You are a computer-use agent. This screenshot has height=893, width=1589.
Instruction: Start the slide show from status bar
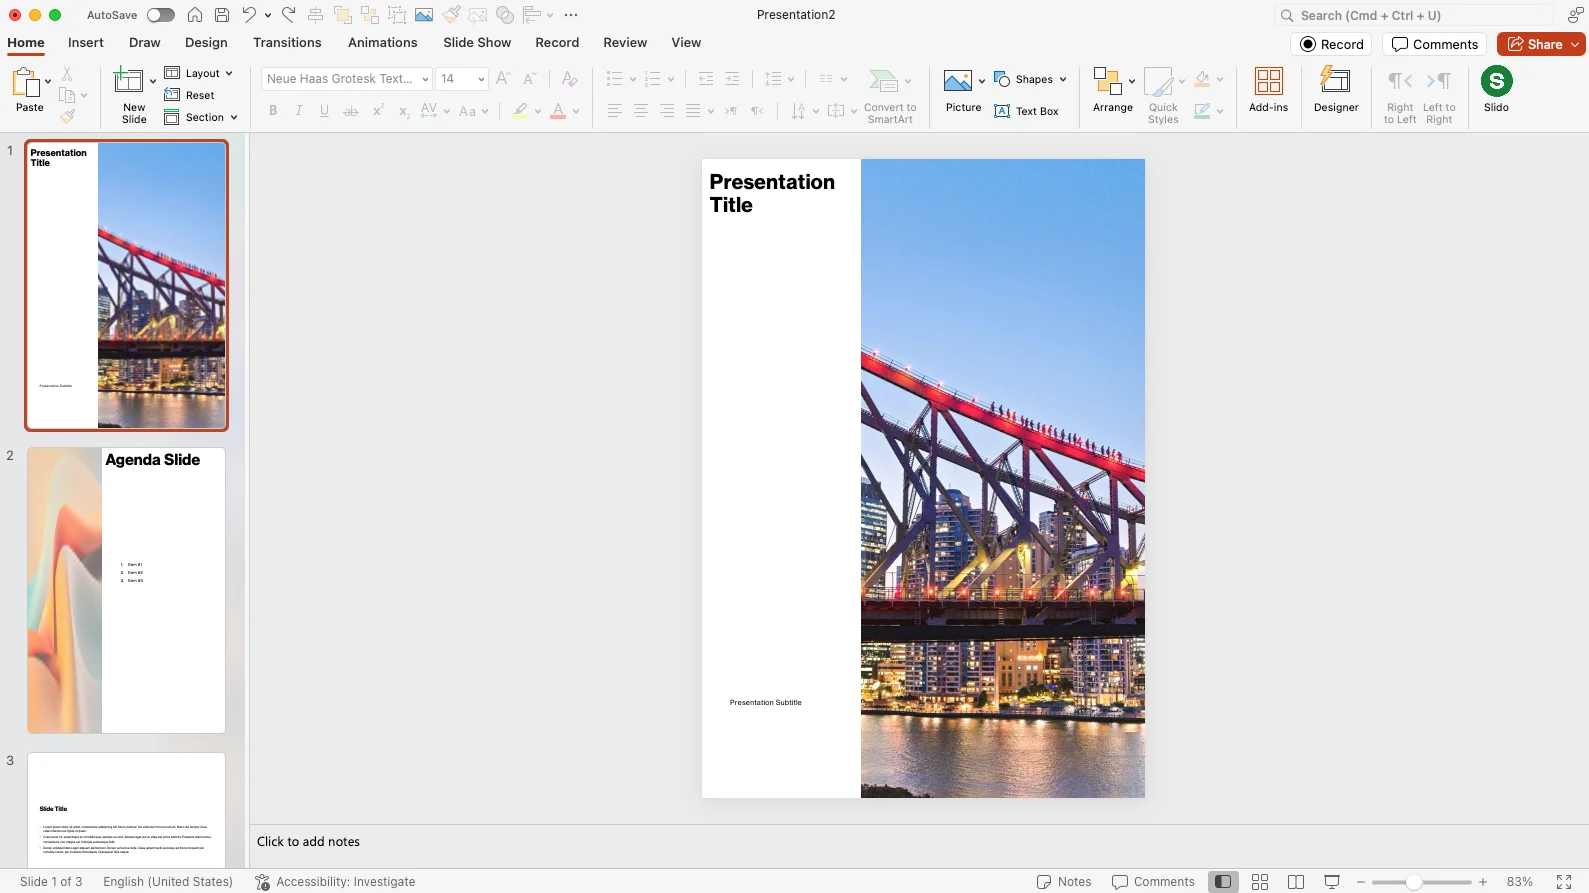tap(1332, 882)
